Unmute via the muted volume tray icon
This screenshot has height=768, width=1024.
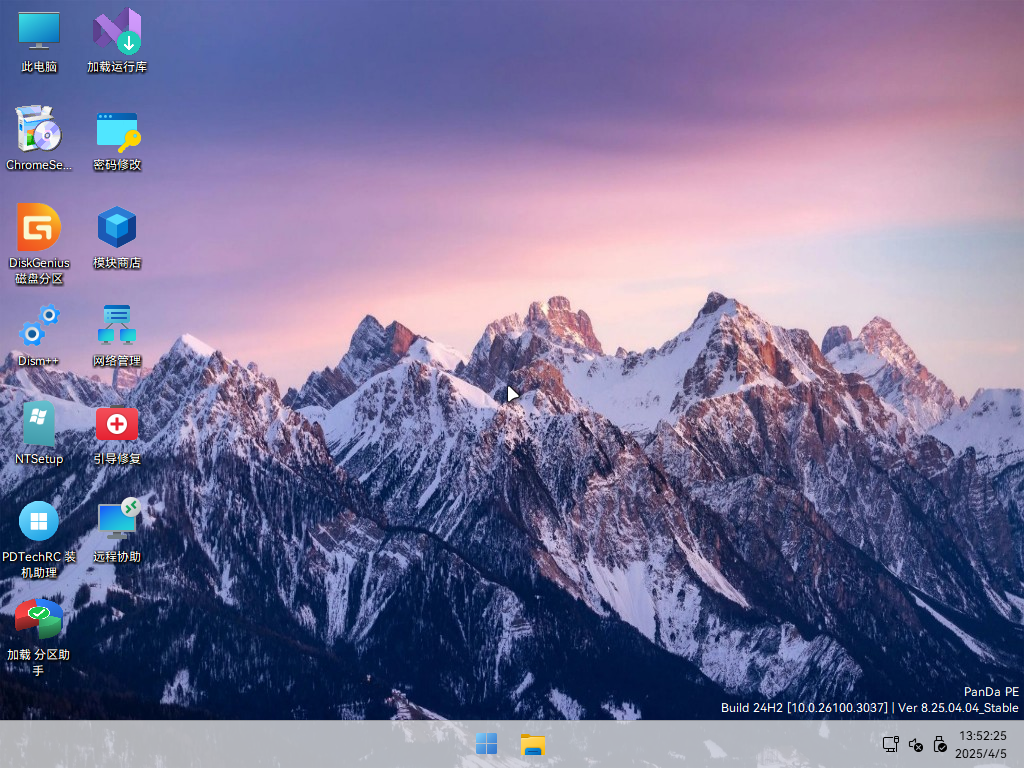(x=915, y=744)
